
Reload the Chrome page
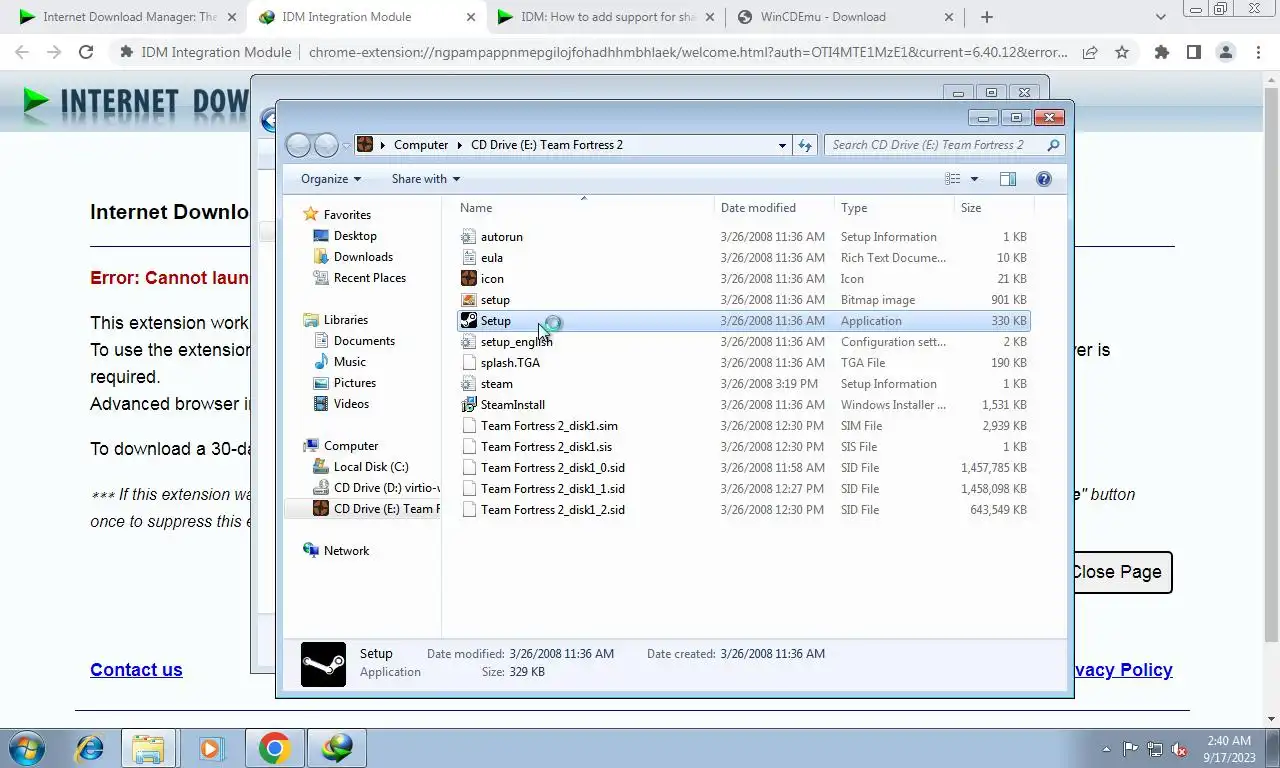[x=86, y=52]
